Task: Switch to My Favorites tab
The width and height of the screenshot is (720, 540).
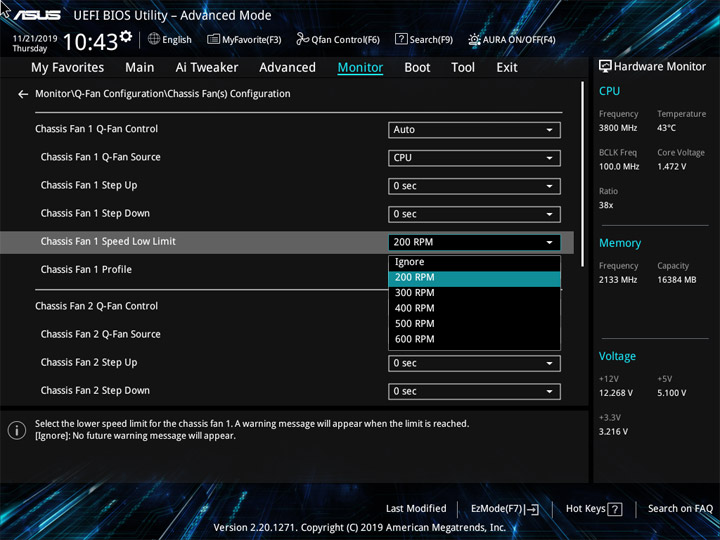Action: click(68, 68)
